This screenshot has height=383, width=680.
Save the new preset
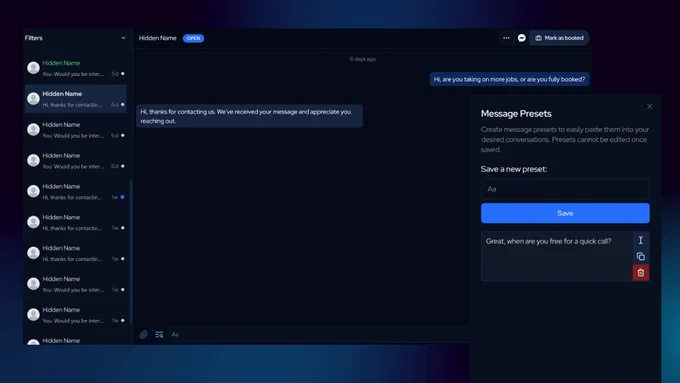coord(565,213)
